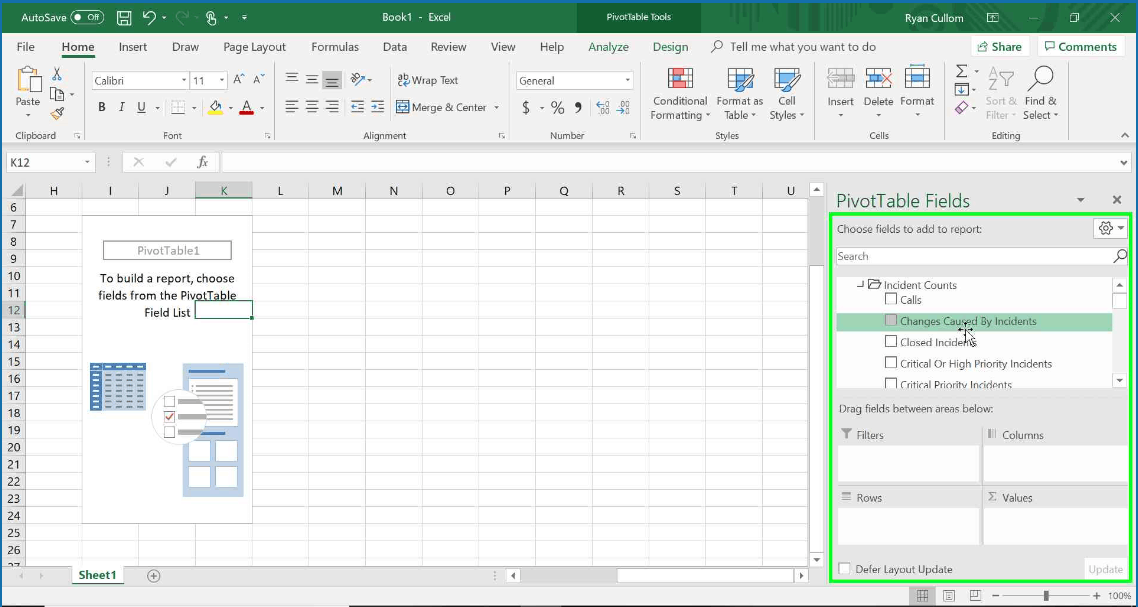Apply Comma Style format

tap(578, 108)
